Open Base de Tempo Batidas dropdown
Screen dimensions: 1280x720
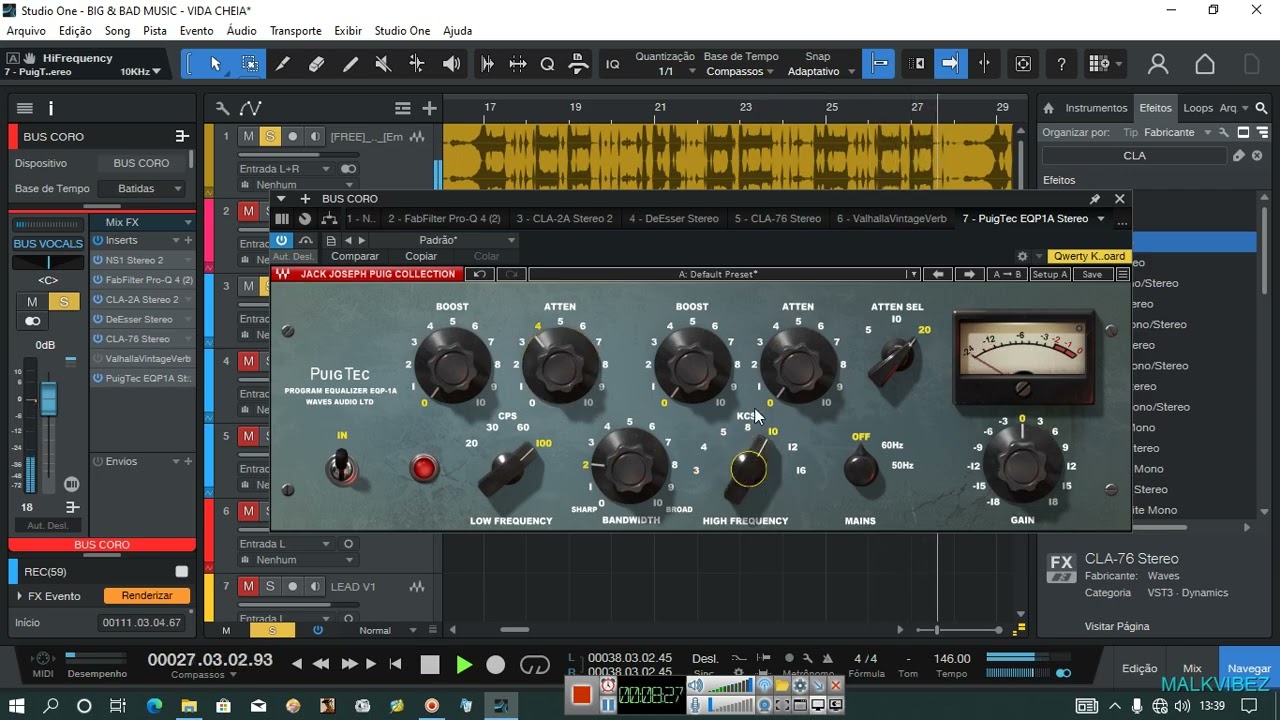coord(143,188)
